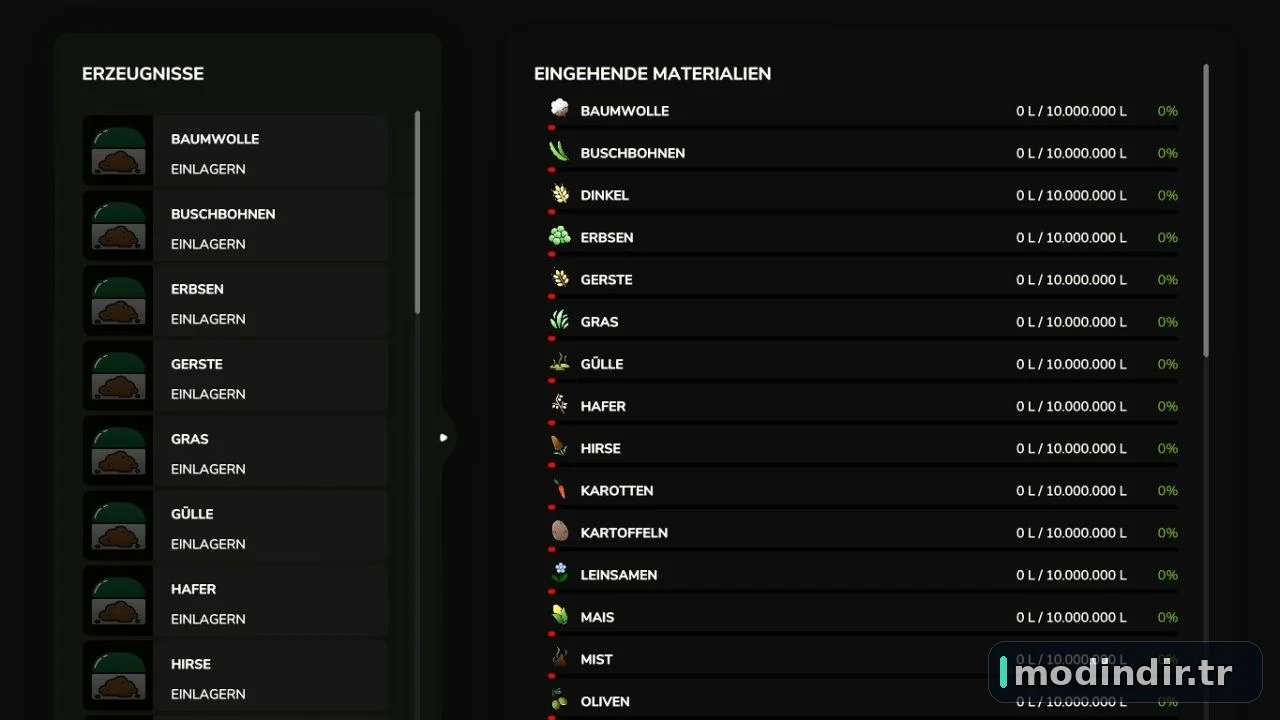Select the Gerste Einlagern product entry

235,376
